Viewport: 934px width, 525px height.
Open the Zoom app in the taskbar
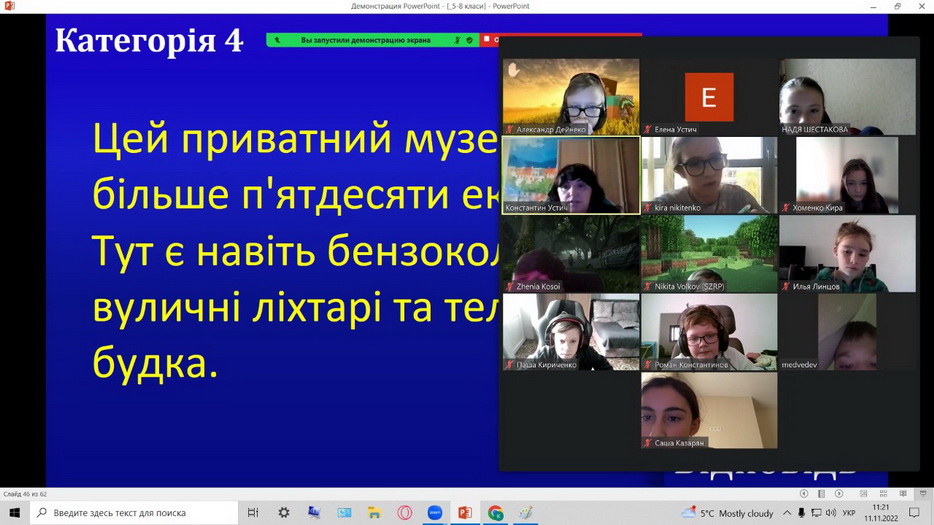(x=435, y=513)
